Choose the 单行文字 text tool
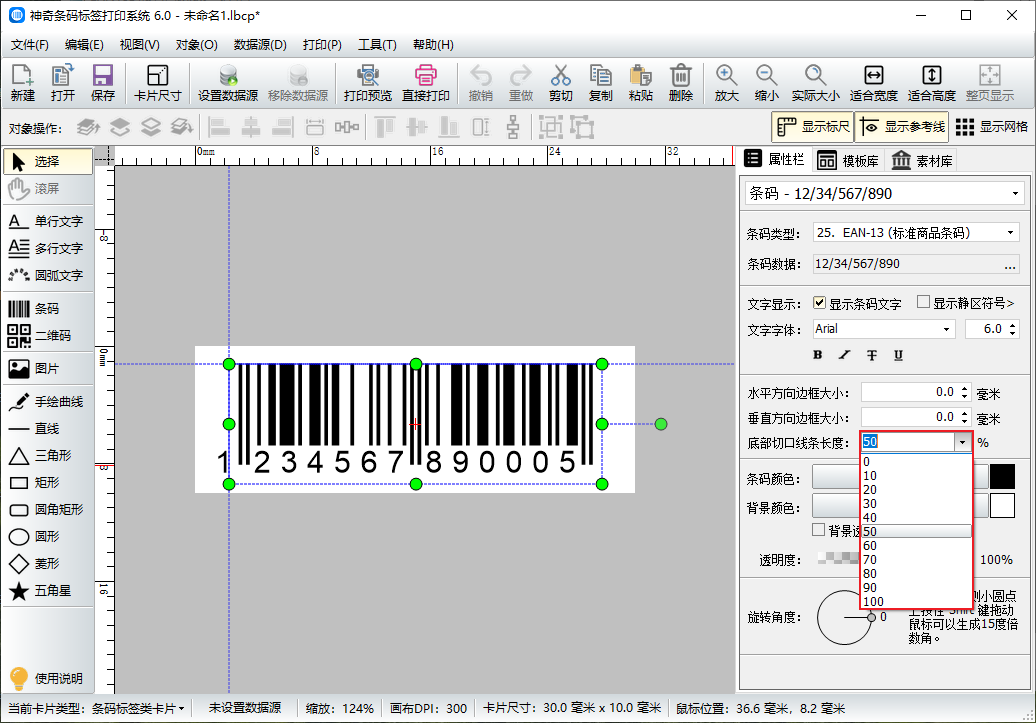This screenshot has height=723, width=1036. [x=48, y=221]
